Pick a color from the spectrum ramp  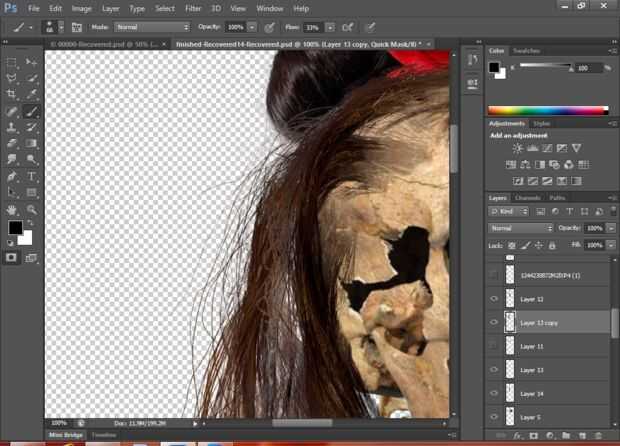tap(548, 110)
